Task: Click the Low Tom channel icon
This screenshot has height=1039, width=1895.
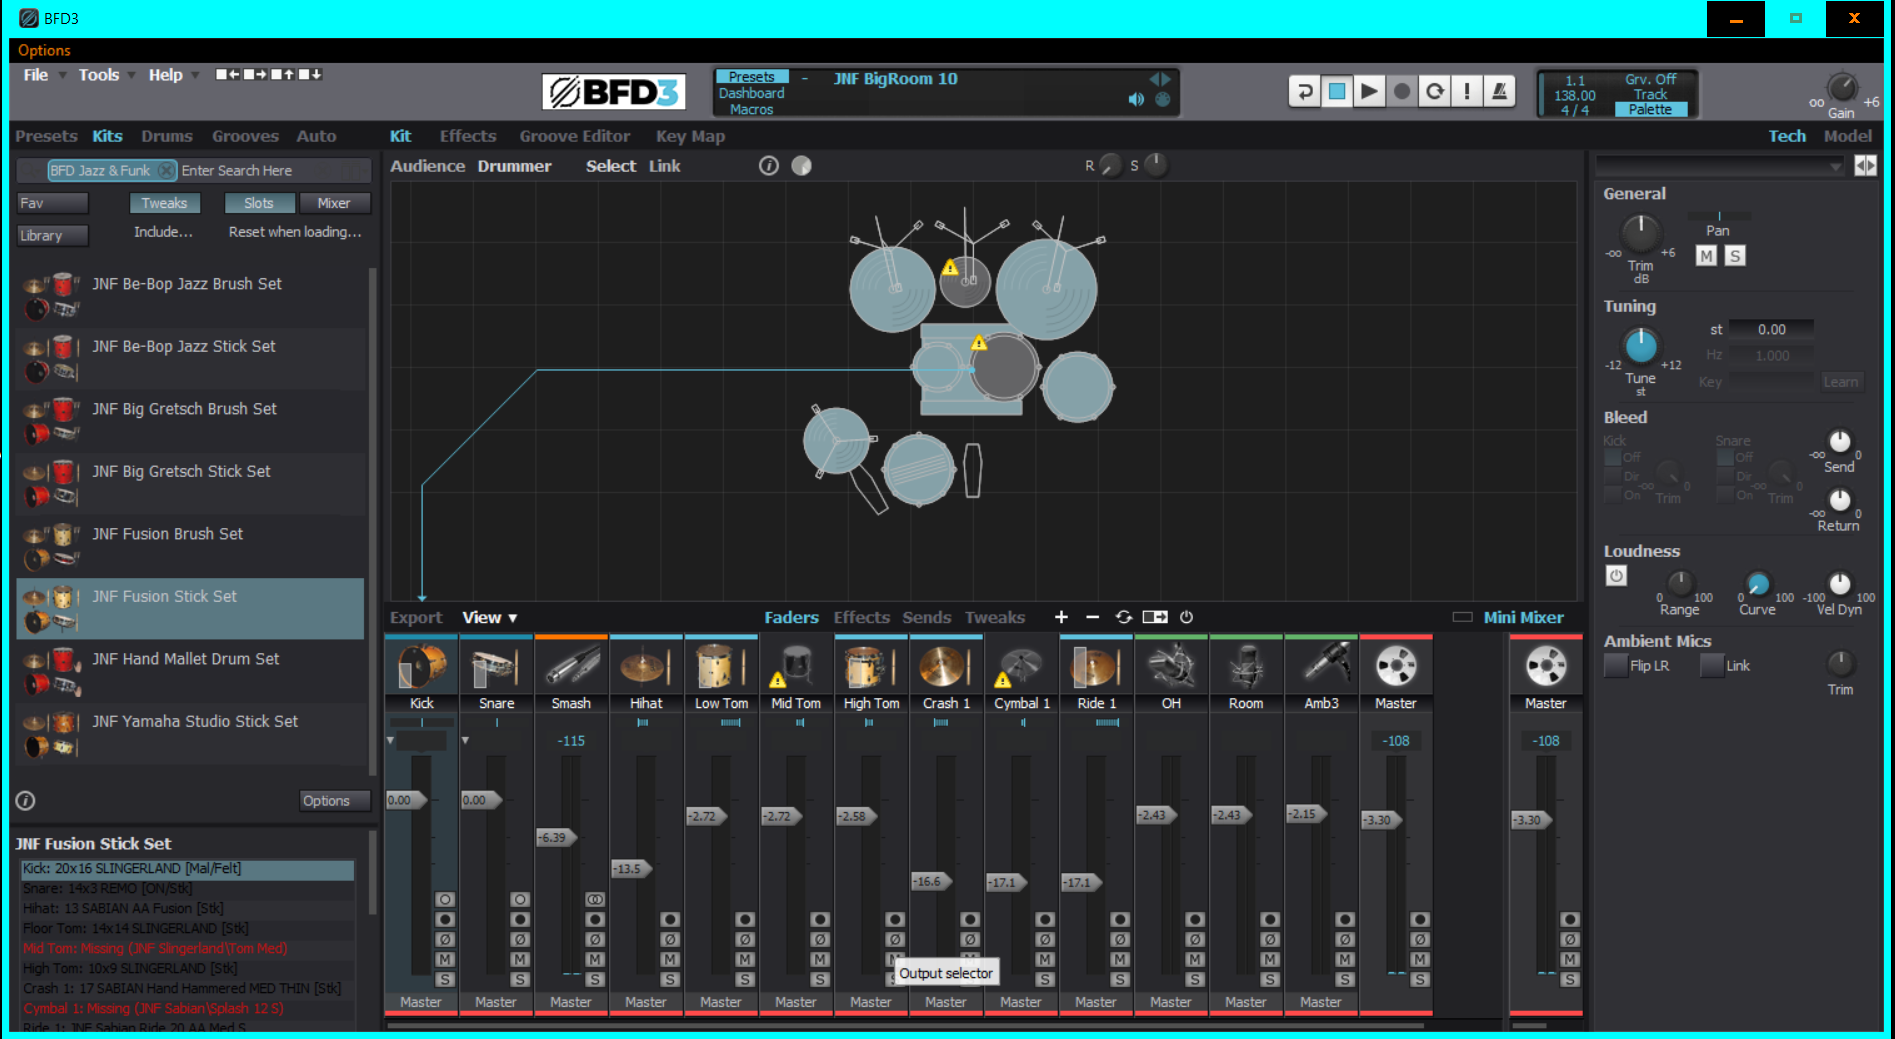Action: pos(721,667)
